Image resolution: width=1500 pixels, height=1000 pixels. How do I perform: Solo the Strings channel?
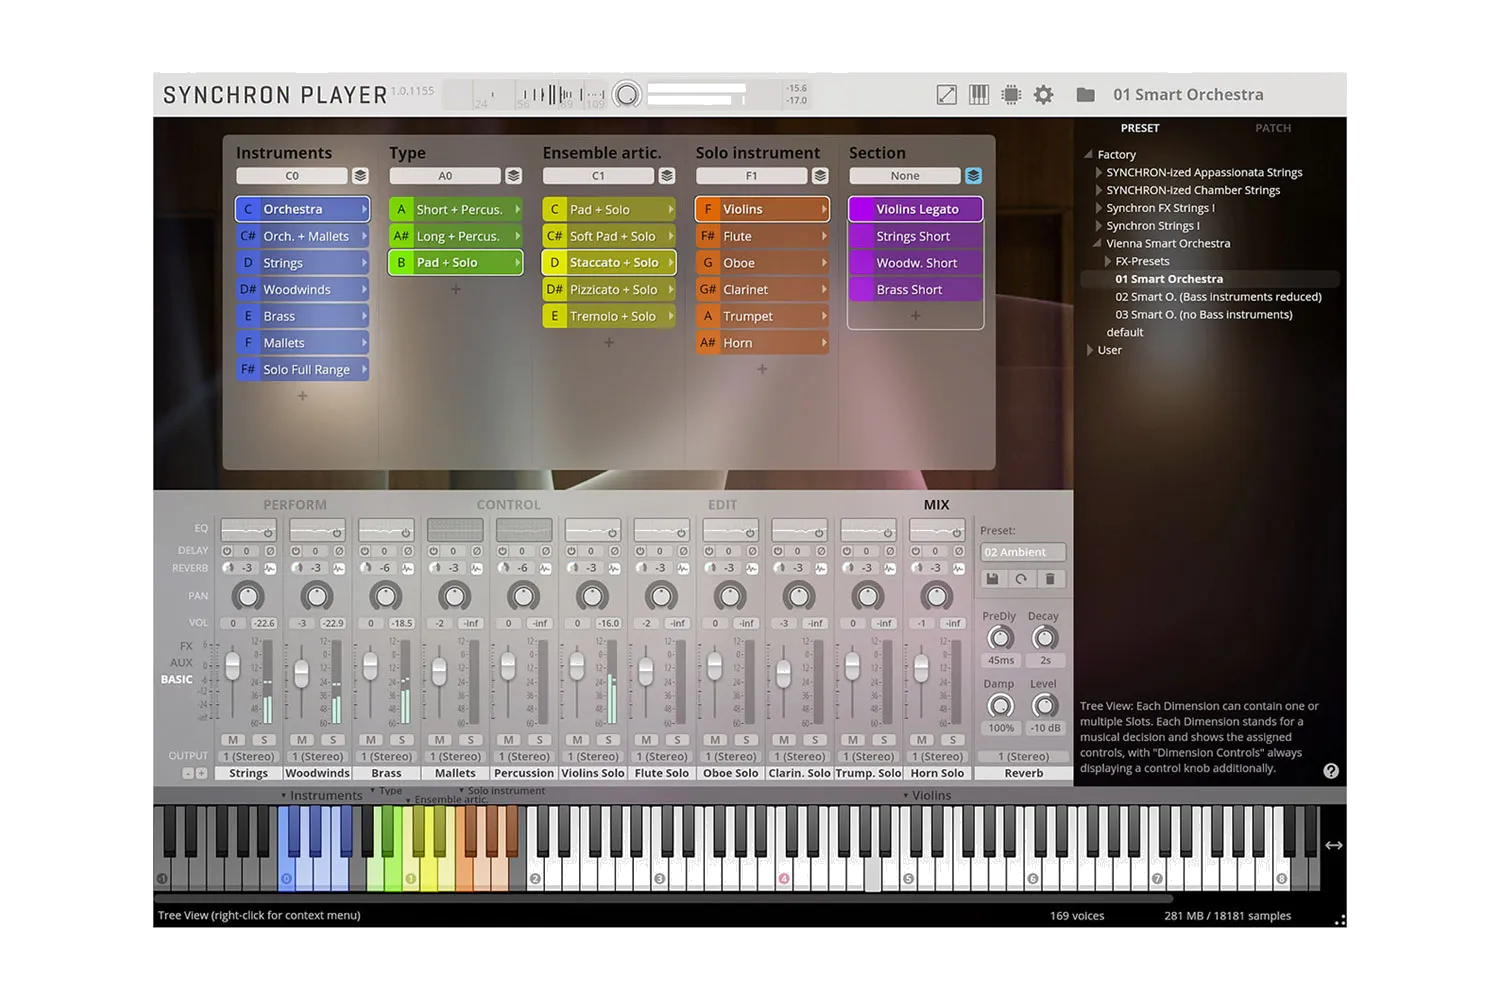264,740
